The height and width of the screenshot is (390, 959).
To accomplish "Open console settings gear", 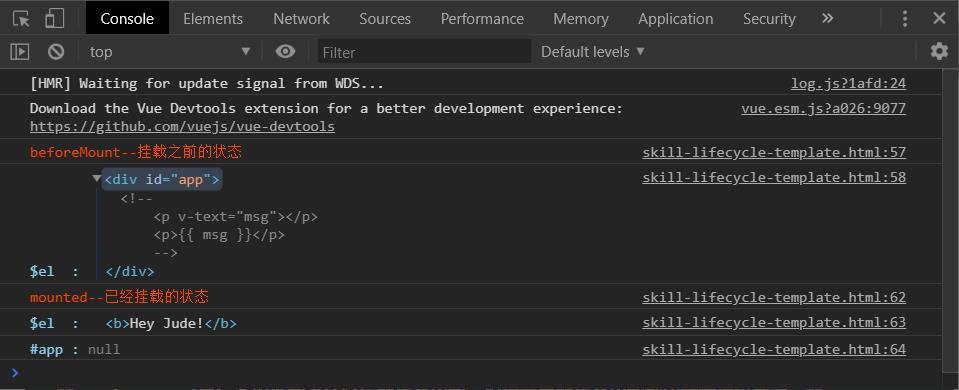I will pos(939,51).
